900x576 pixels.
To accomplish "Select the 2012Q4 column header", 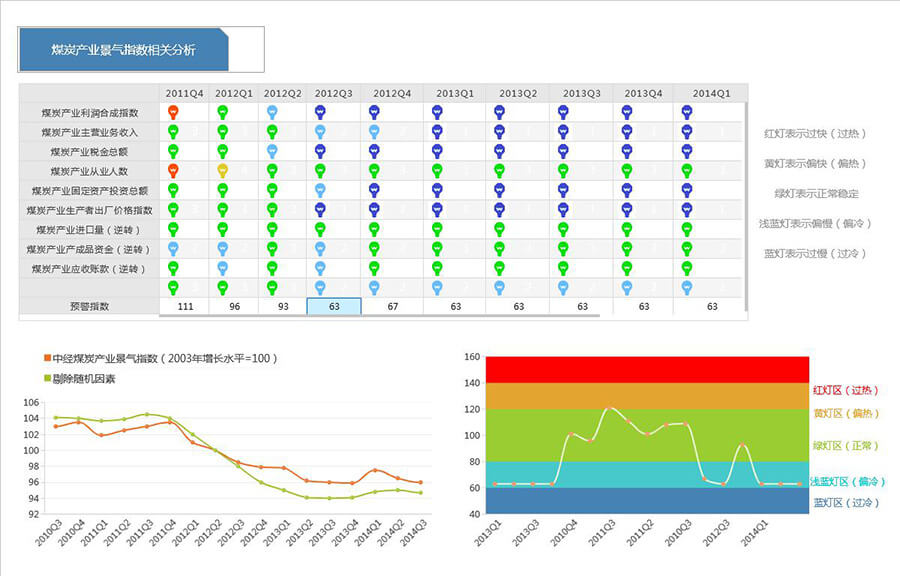I will tap(392, 93).
